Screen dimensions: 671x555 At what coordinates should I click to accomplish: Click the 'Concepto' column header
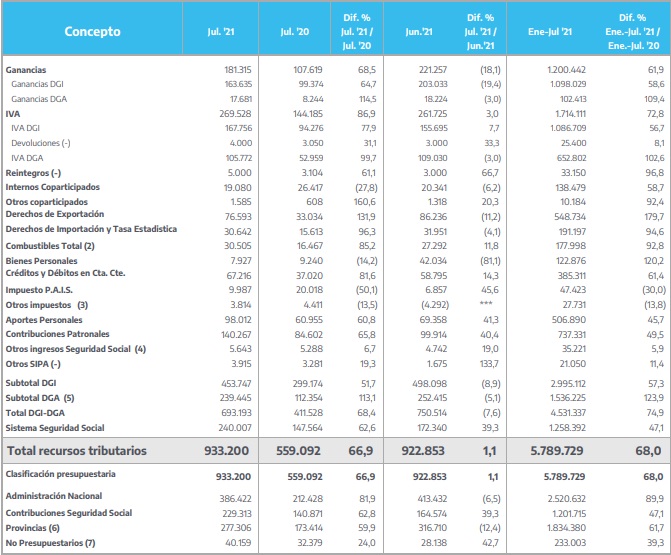coord(92,32)
